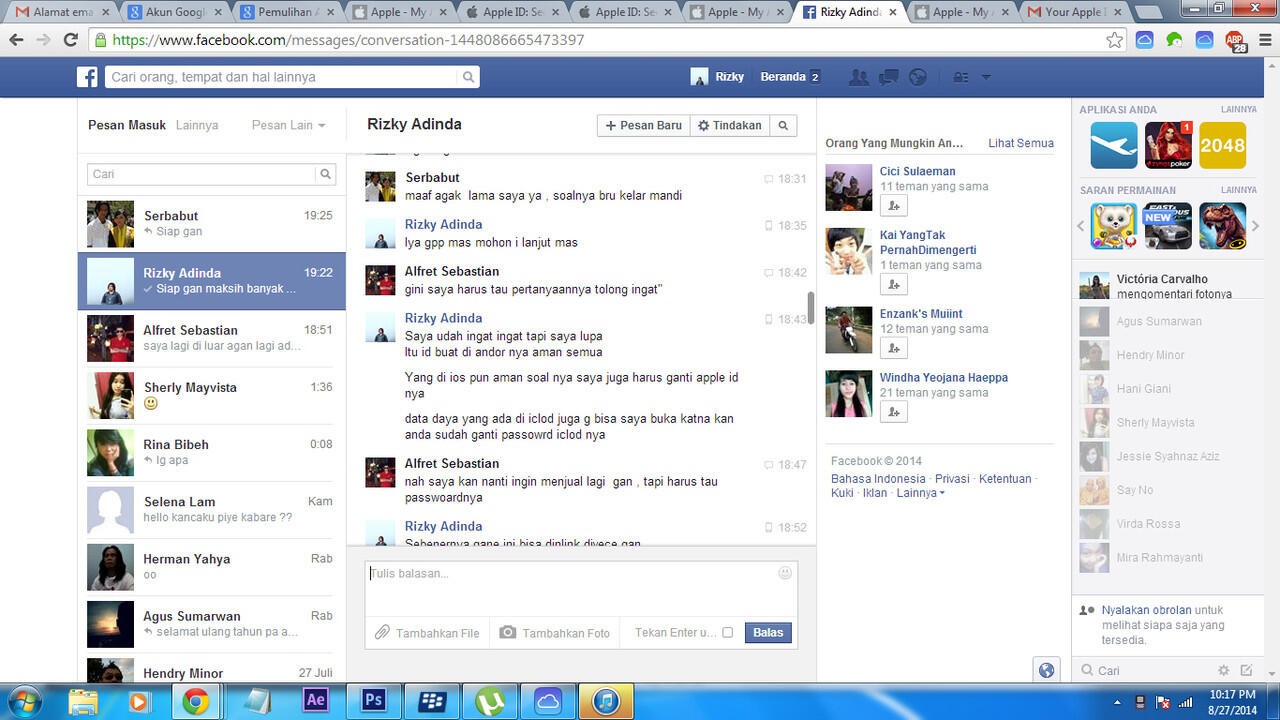Open friend requests icon in header

click(x=857, y=77)
